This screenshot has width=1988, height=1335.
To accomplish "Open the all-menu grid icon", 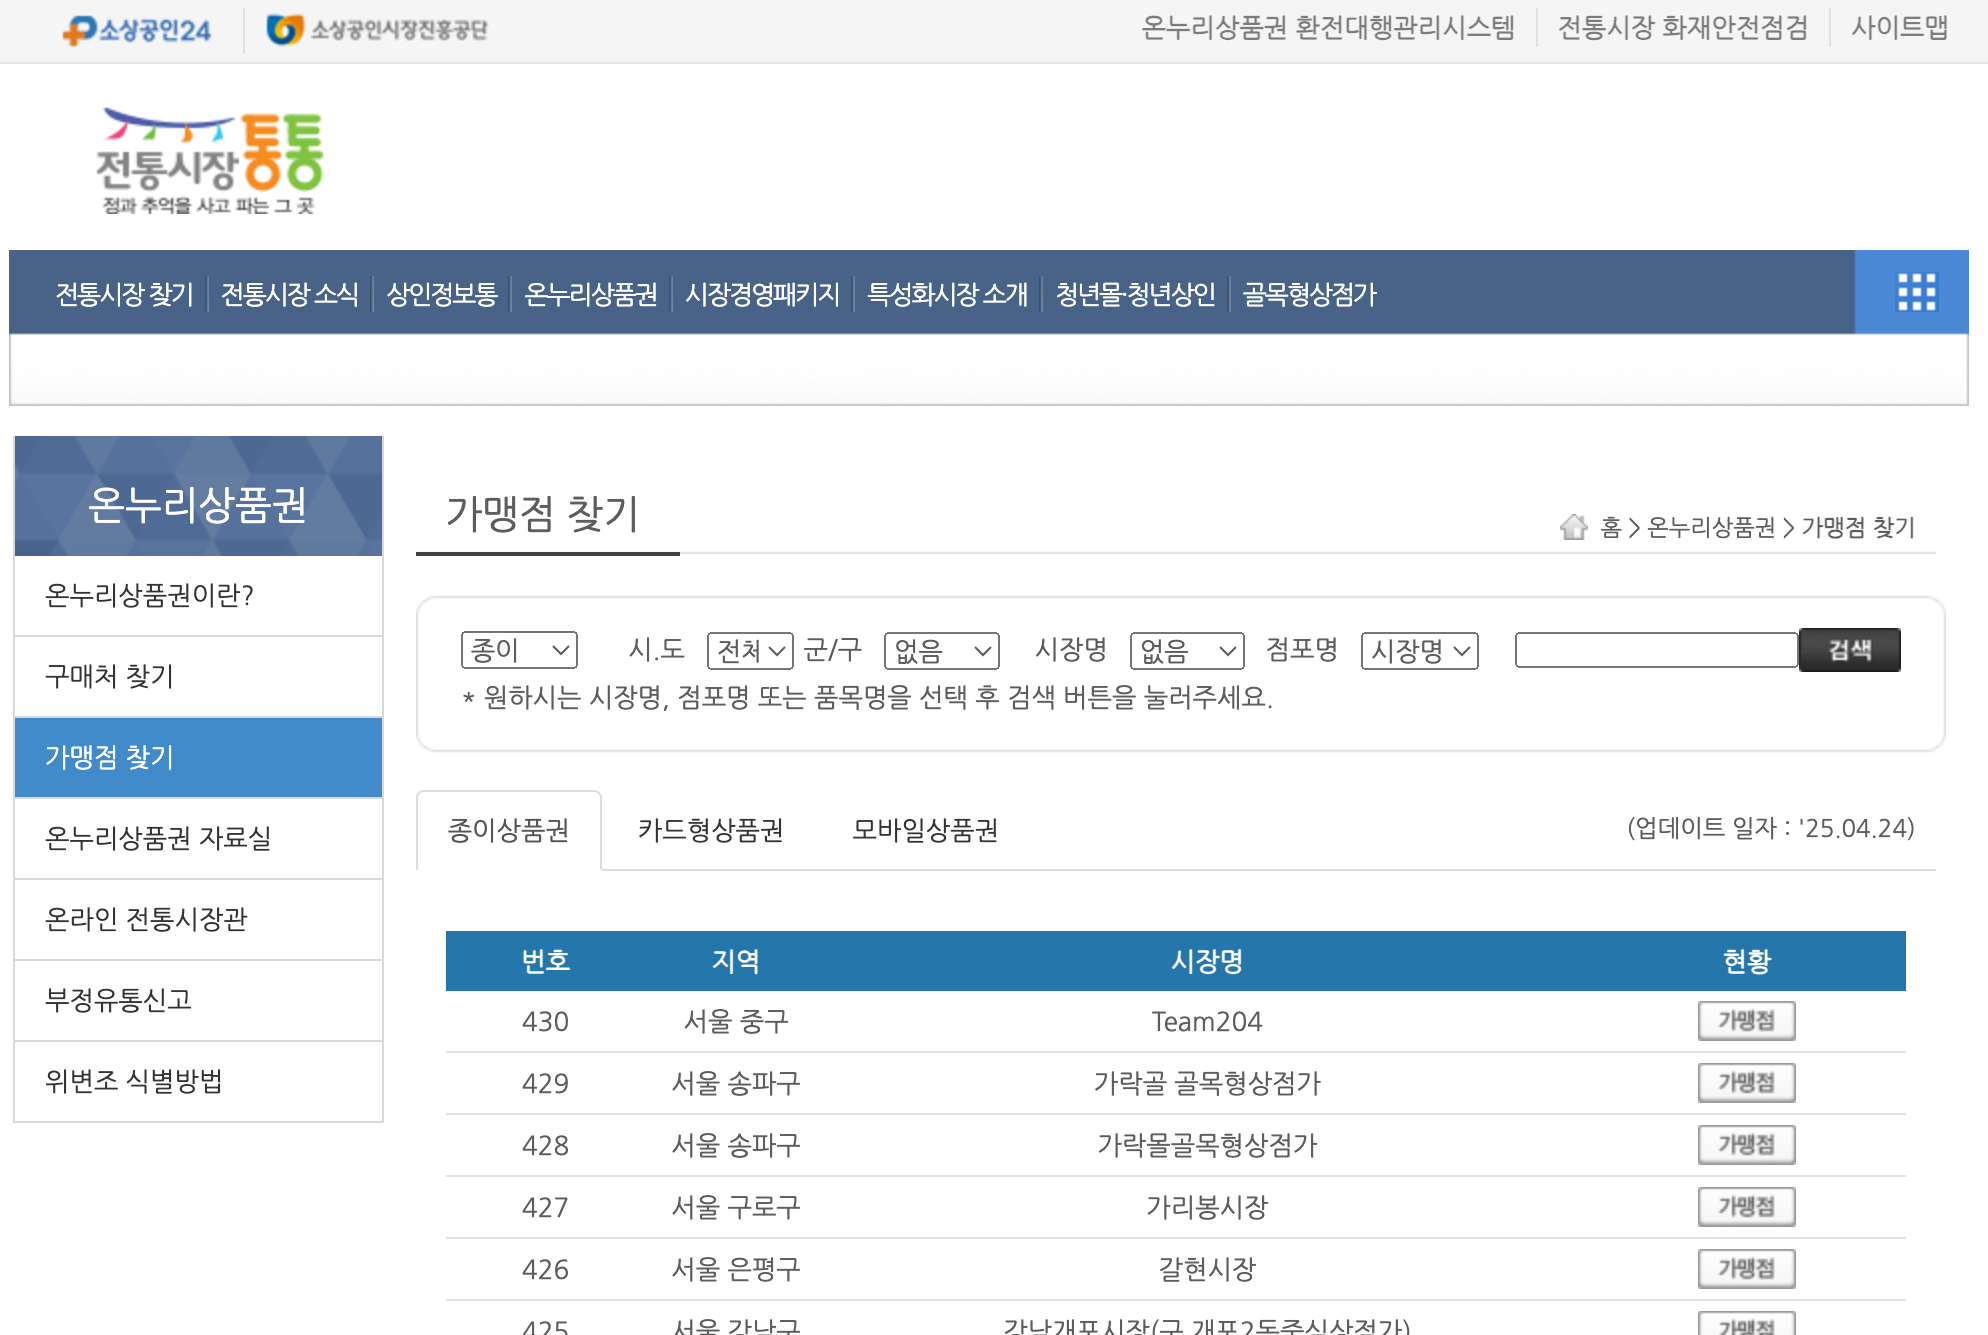I will click(x=1915, y=292).
